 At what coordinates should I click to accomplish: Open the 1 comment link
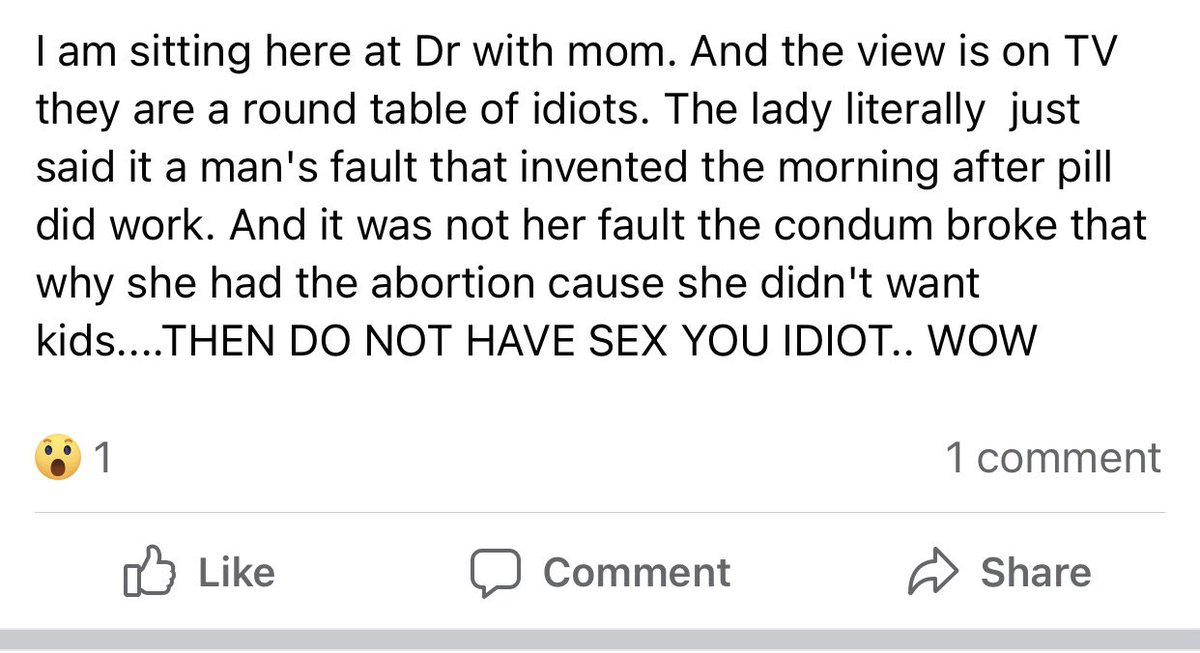tap(1053, 458)
